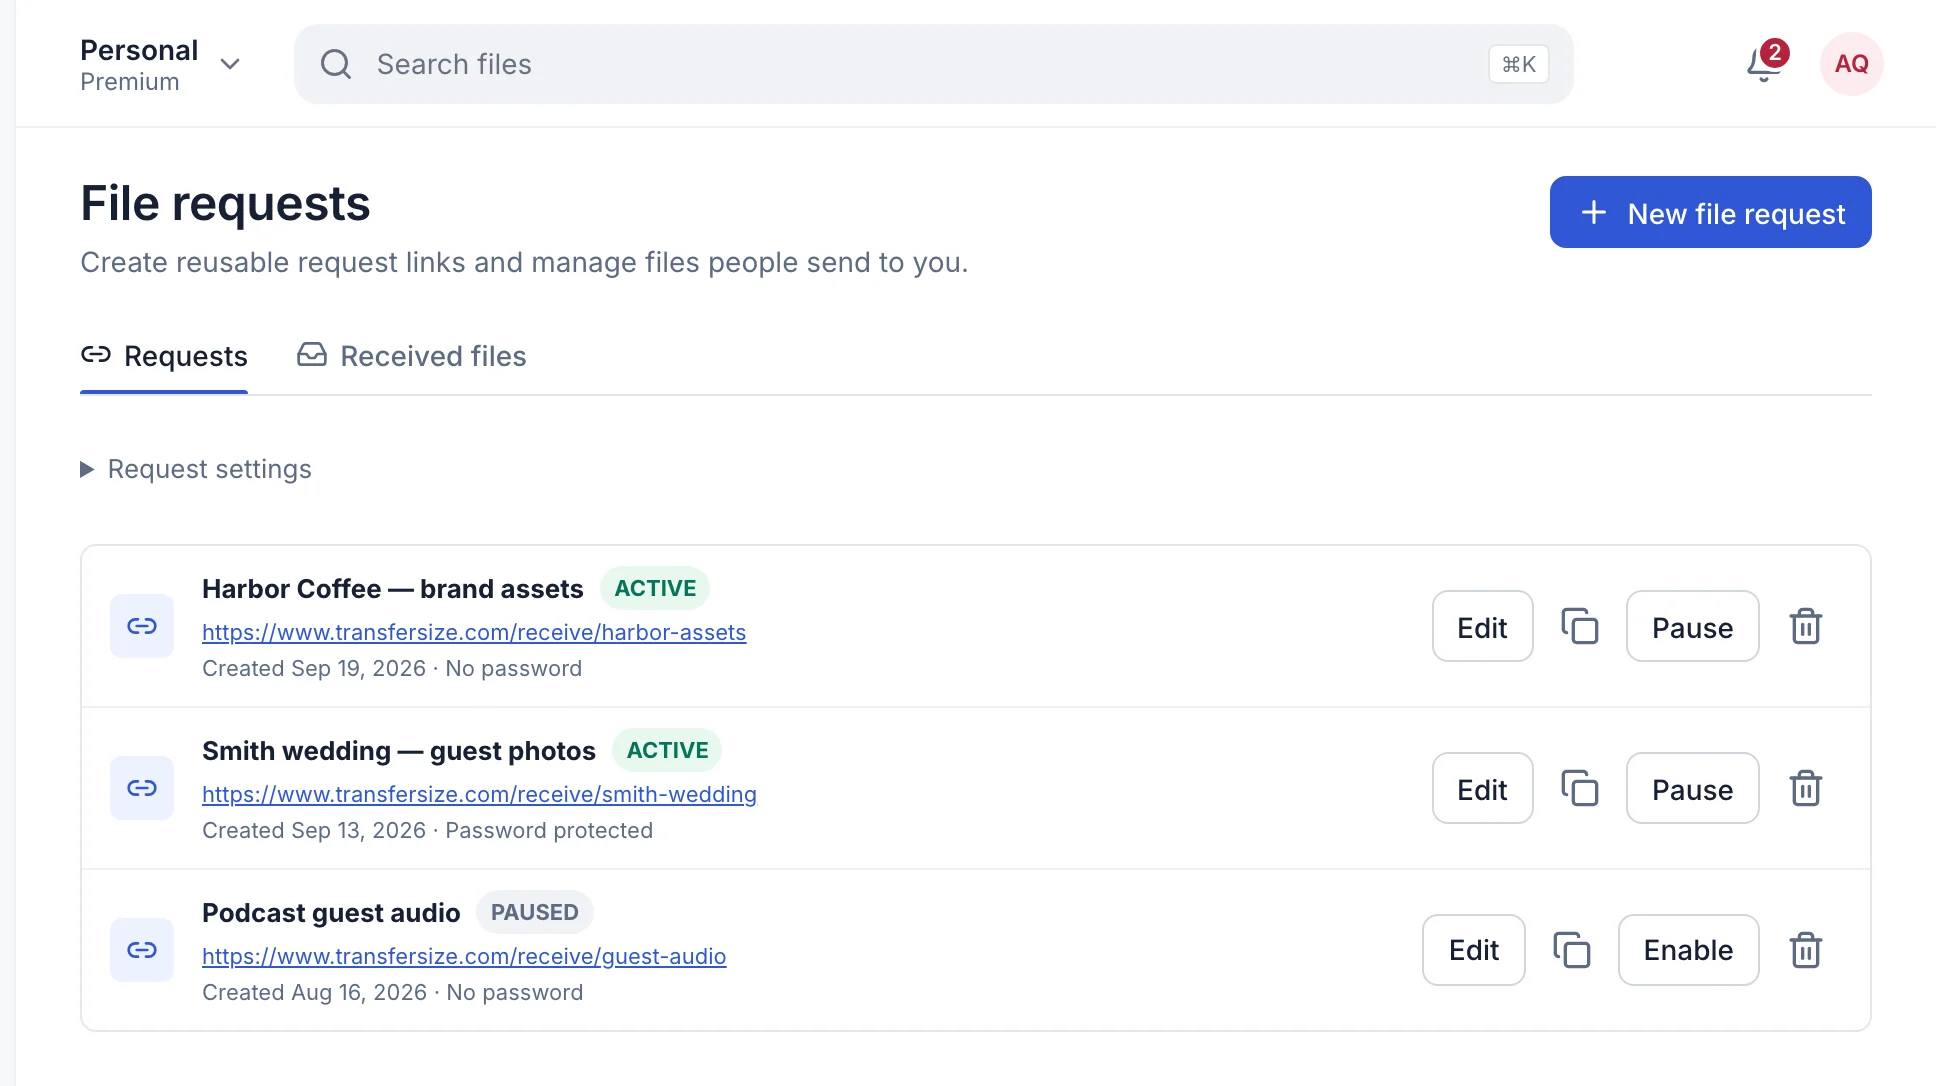Image resolution: width=1936 pixels, height=1086 pixels.
Task: Delete the Podcast guest audio request
Action: [x=1805, y=950]
